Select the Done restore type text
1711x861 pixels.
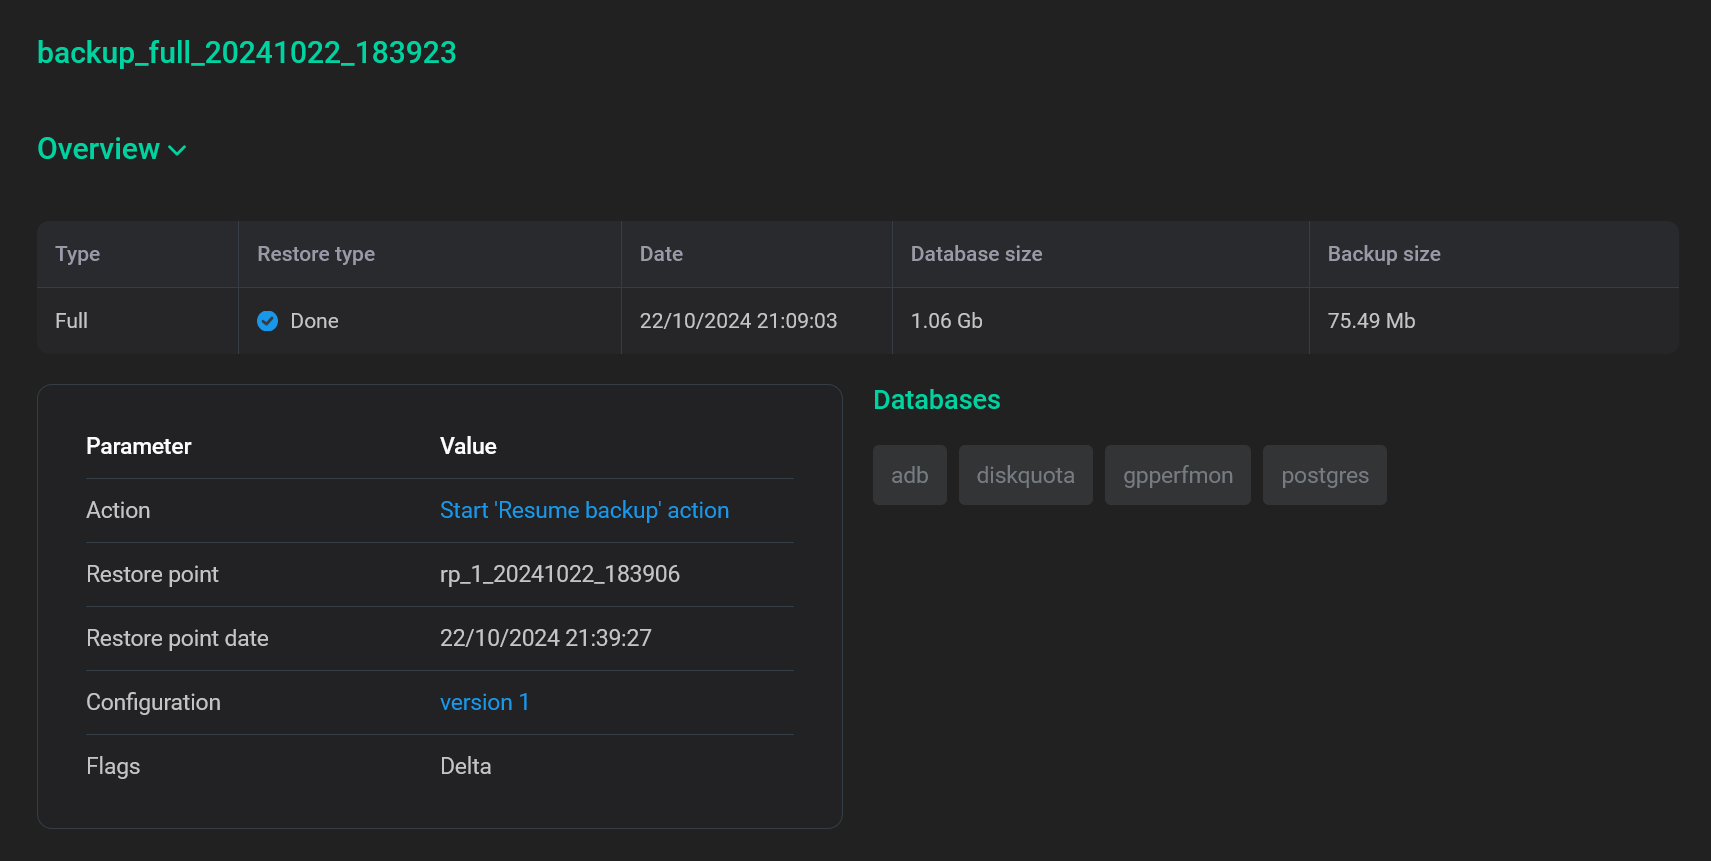pos(314,321)
